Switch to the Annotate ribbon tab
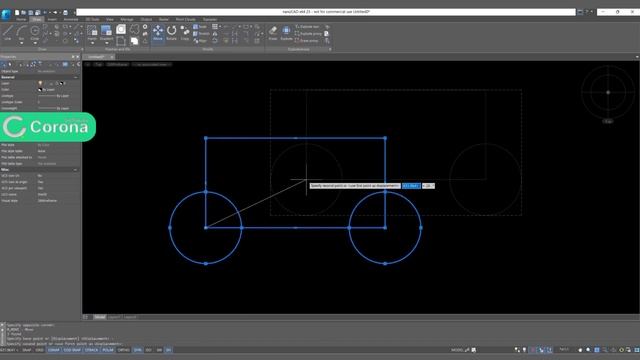Screen dimensions: 640x360 click(71, 19)
